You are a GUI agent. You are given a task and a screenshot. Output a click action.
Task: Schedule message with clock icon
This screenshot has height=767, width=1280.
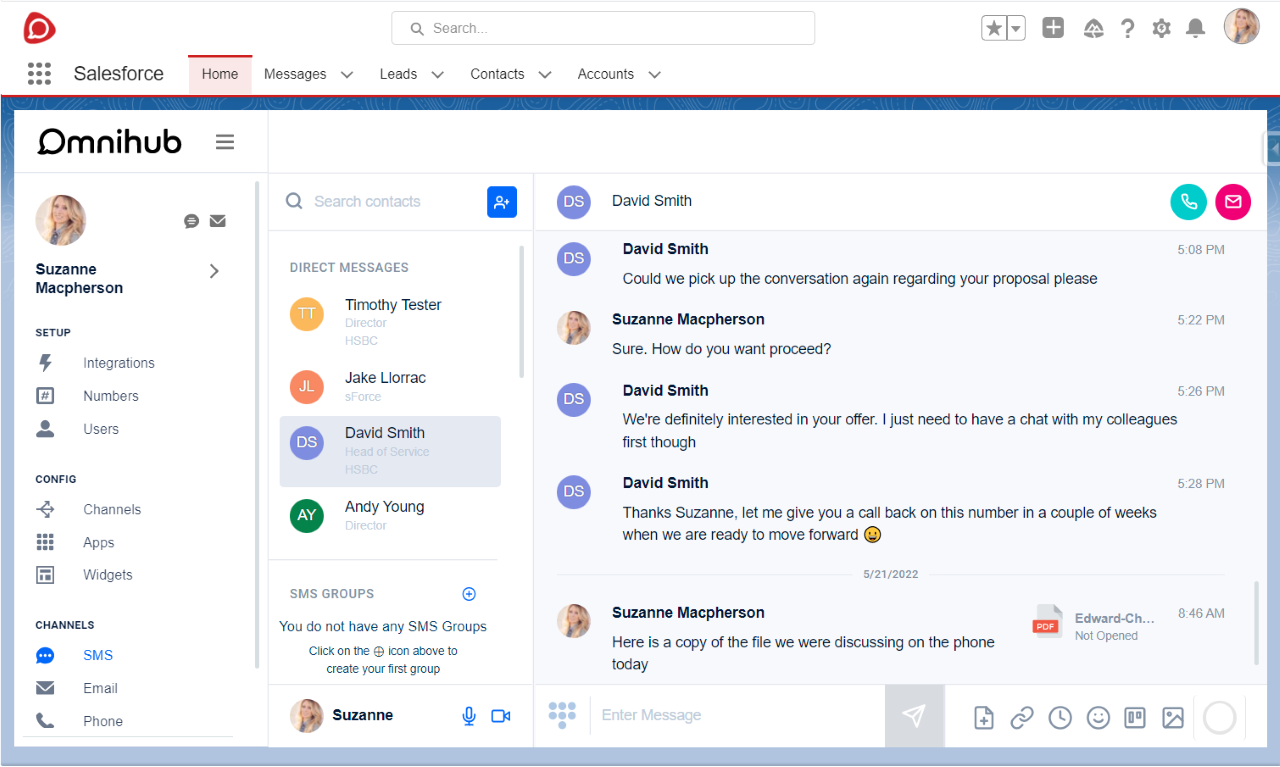pyautogui.click(x=1060, y=717)
